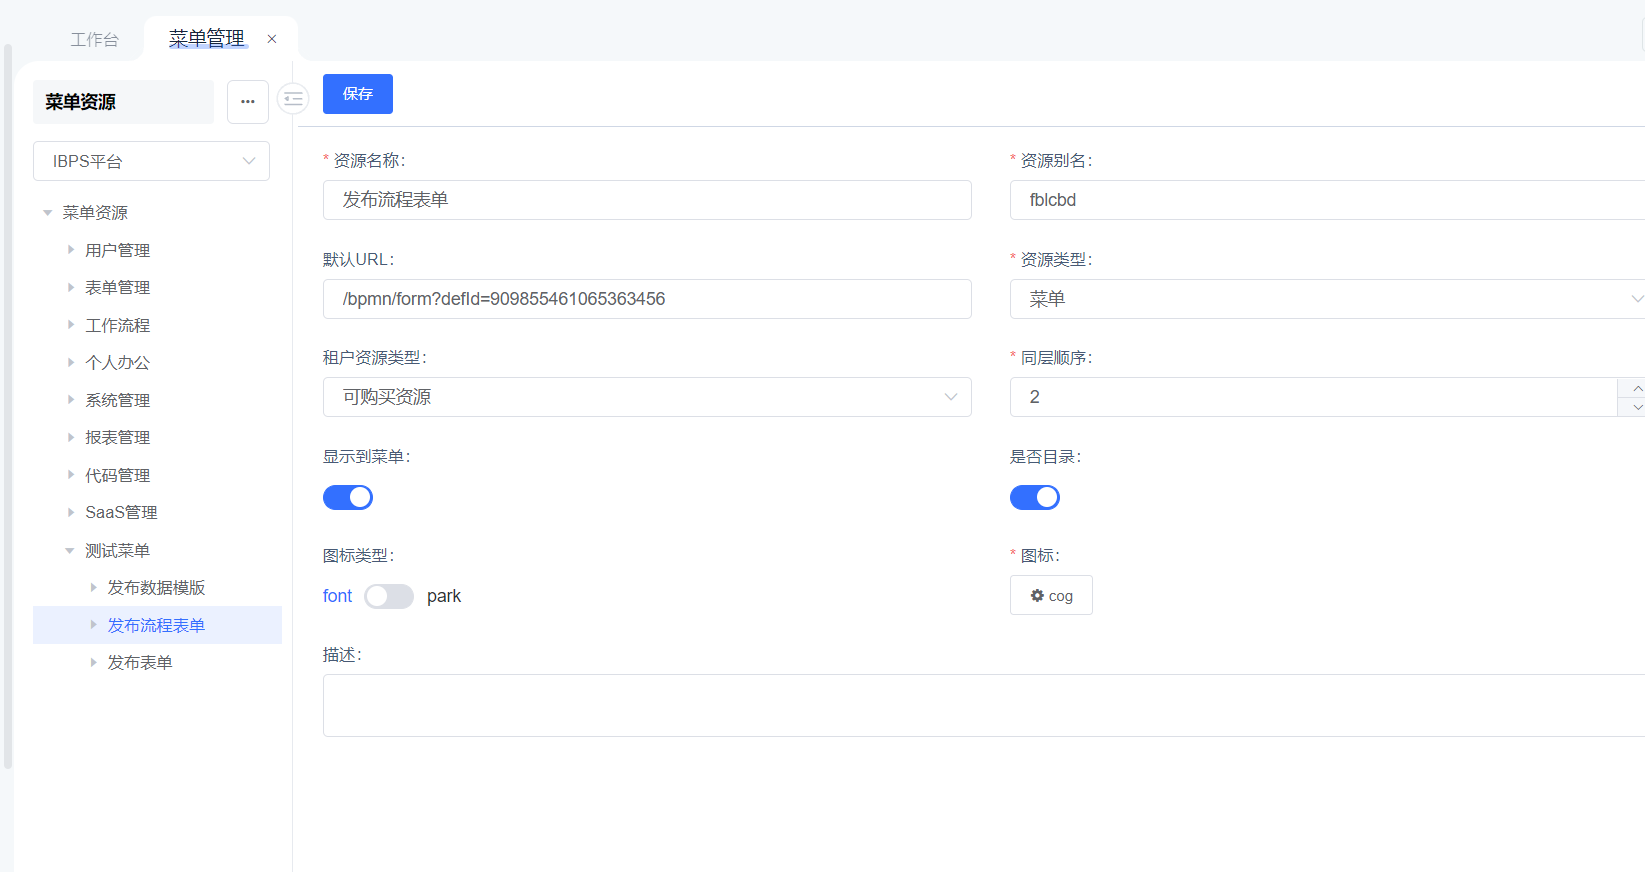Click the cog icon picker button
The image size is (1645, 872).
click(x=1050, y=596)
